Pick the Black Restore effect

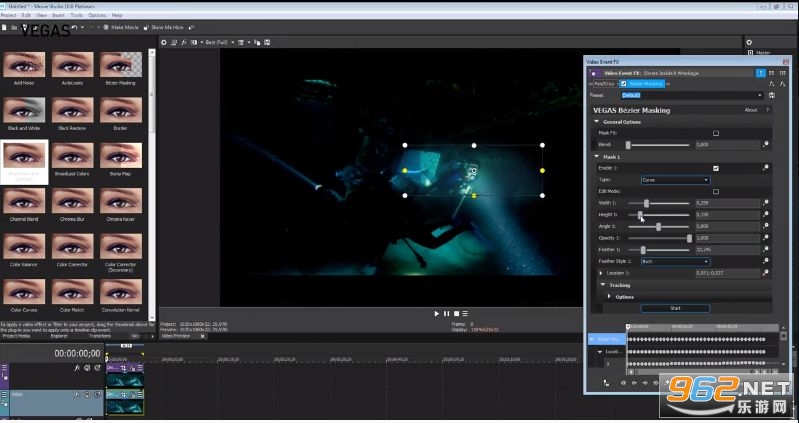pos(72,110)
